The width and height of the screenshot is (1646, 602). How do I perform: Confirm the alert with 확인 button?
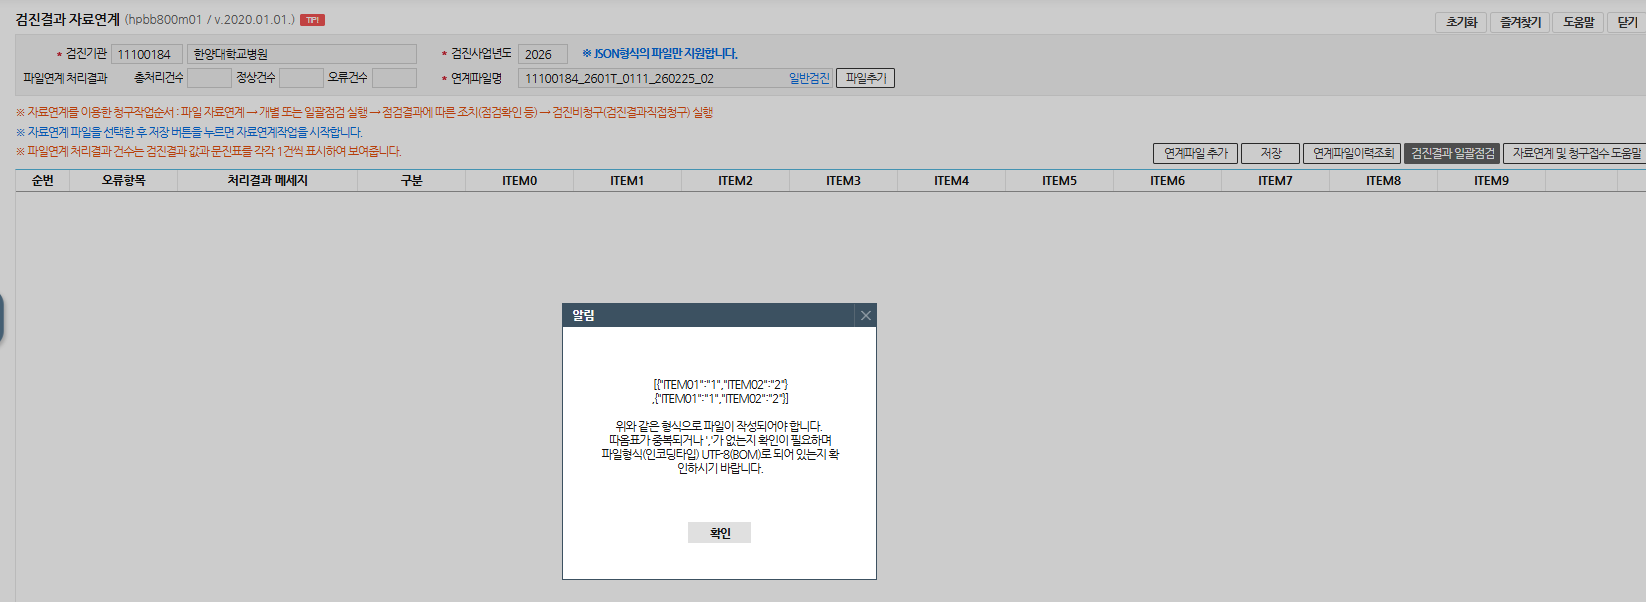719,533
